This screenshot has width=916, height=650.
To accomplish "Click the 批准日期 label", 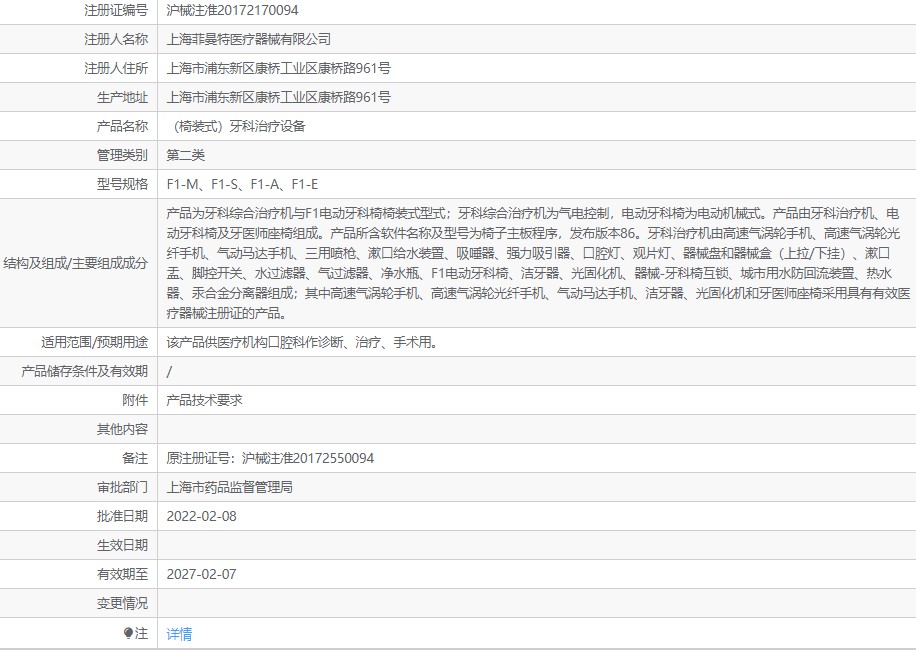I will 122,516.
